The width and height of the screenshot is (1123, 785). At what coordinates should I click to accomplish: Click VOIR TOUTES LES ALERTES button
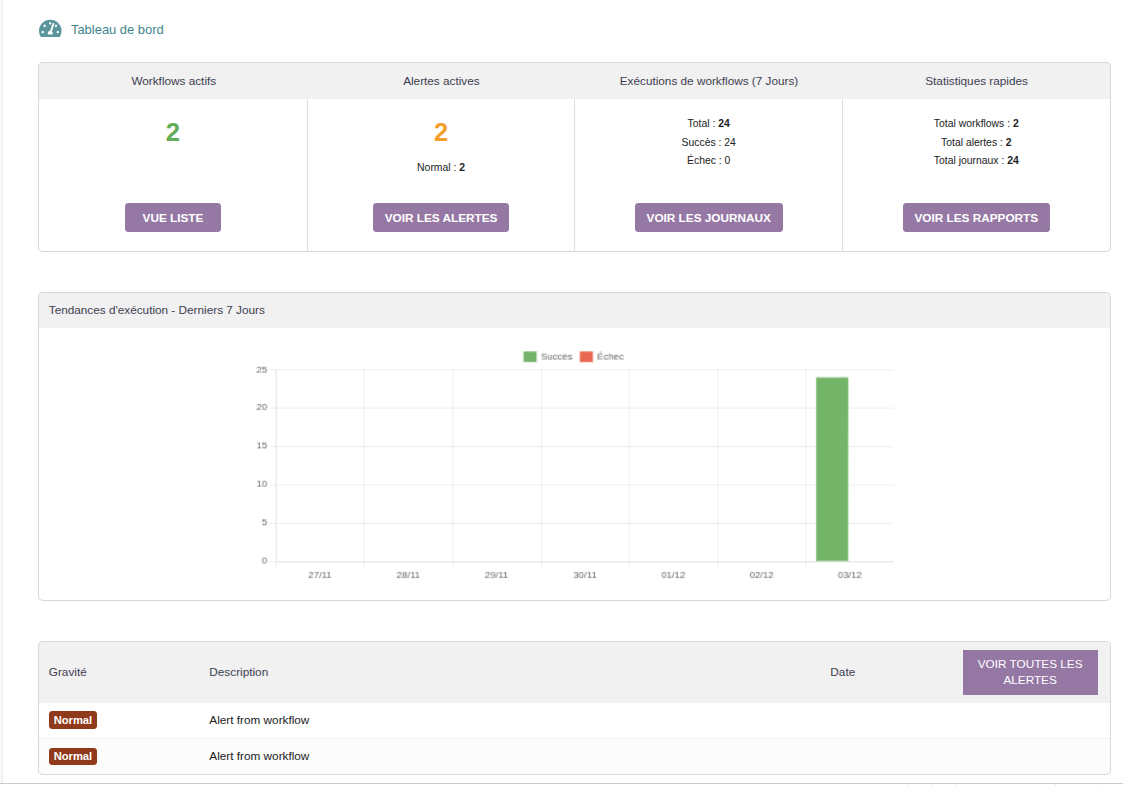click(1030, 672)
